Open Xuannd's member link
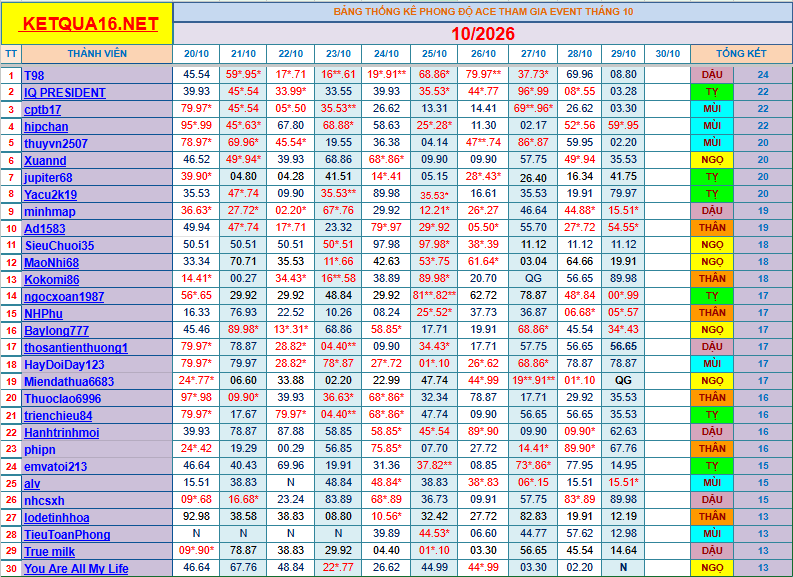The image size is (793, 577). pos(45,160)
